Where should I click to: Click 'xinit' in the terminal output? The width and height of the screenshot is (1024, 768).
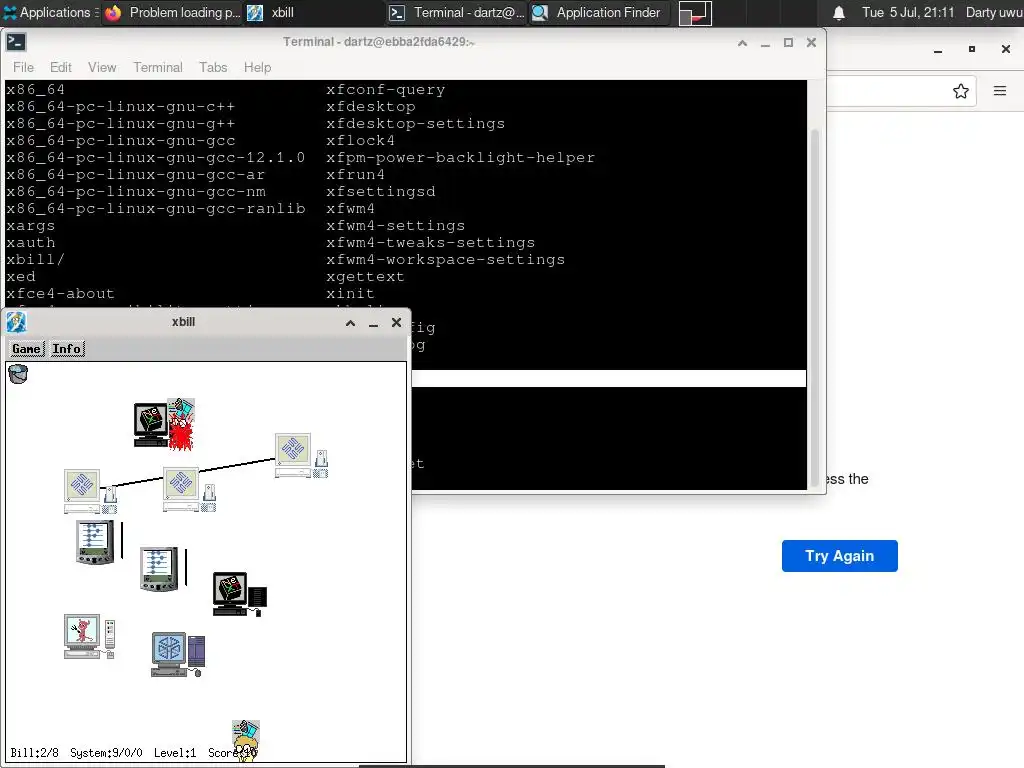[350, 293]
